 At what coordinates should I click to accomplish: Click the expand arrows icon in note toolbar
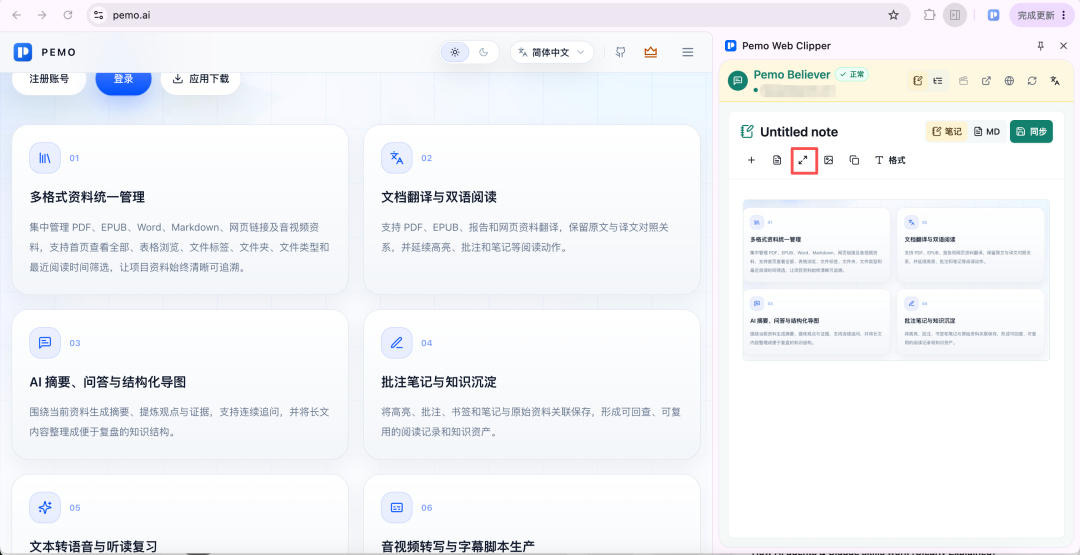pyautogui.click(x=803, y=160)
